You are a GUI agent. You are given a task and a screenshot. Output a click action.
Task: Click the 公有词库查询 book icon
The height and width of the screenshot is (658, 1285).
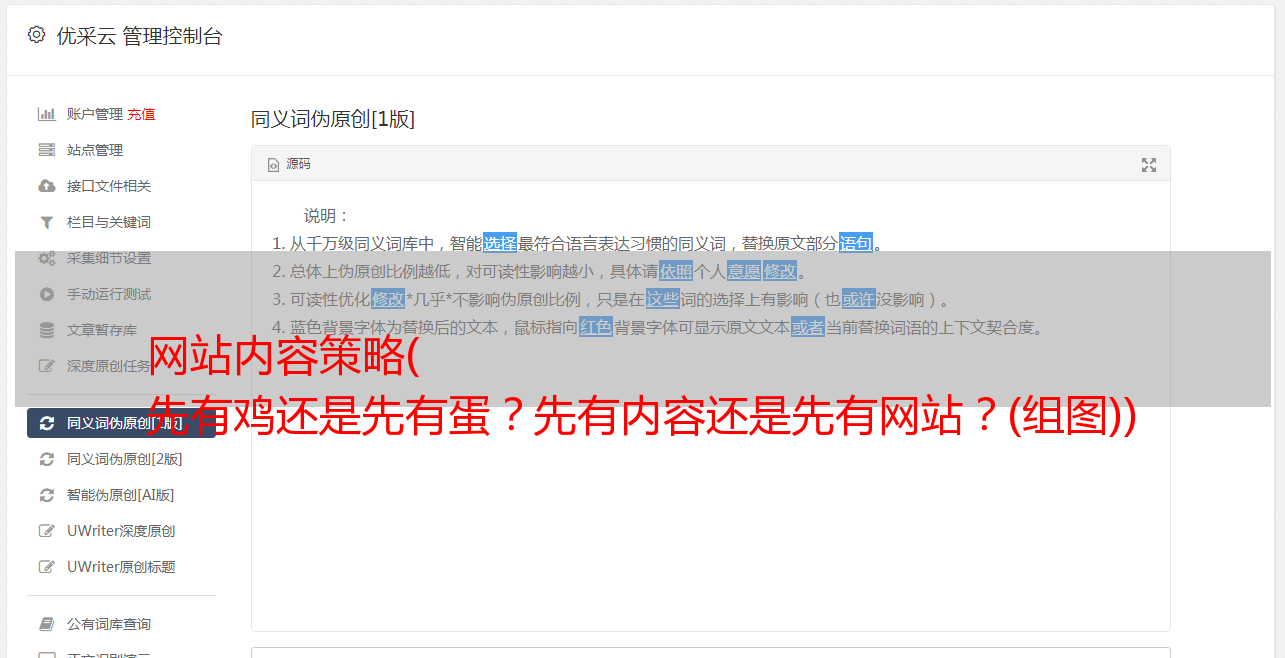tap(46, 624)
